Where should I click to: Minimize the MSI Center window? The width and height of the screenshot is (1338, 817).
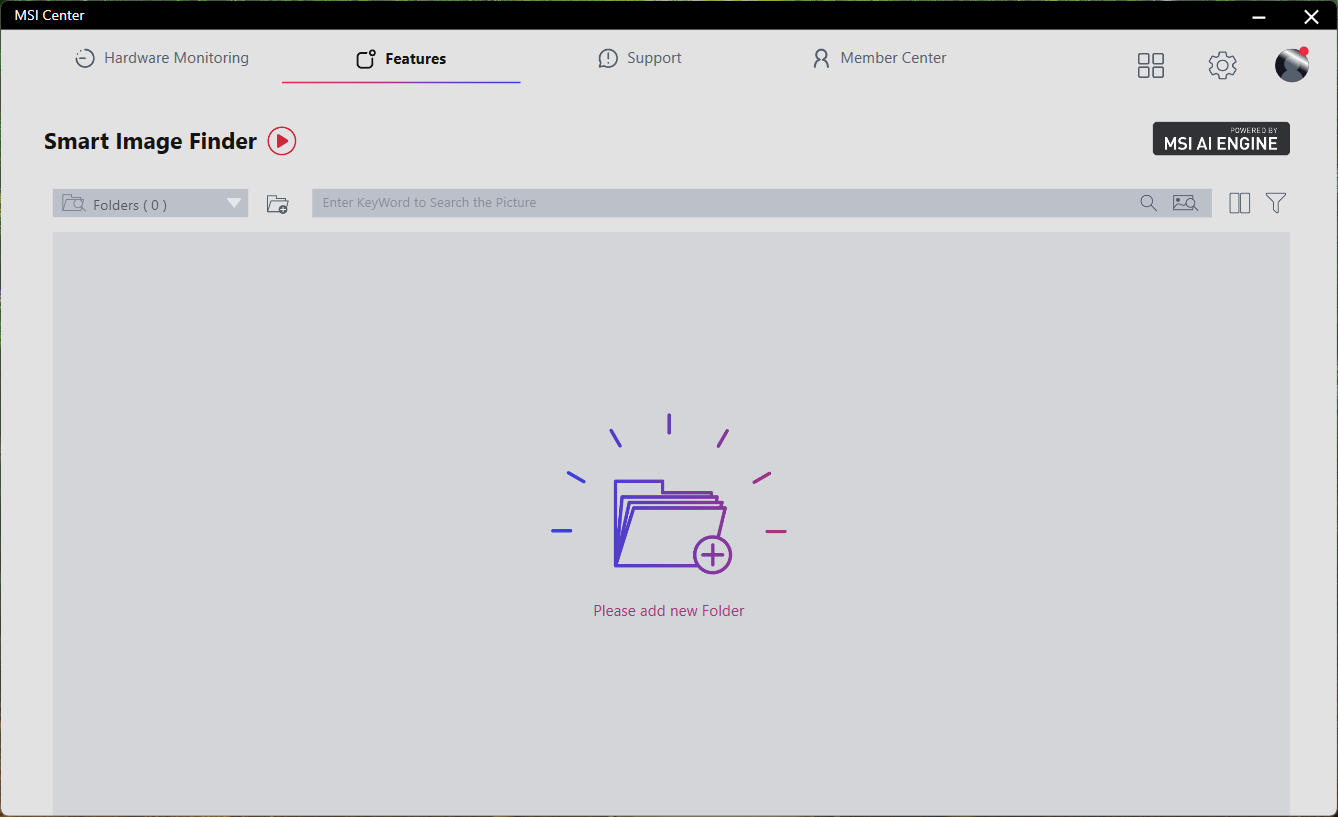(x=1259, y=16)
